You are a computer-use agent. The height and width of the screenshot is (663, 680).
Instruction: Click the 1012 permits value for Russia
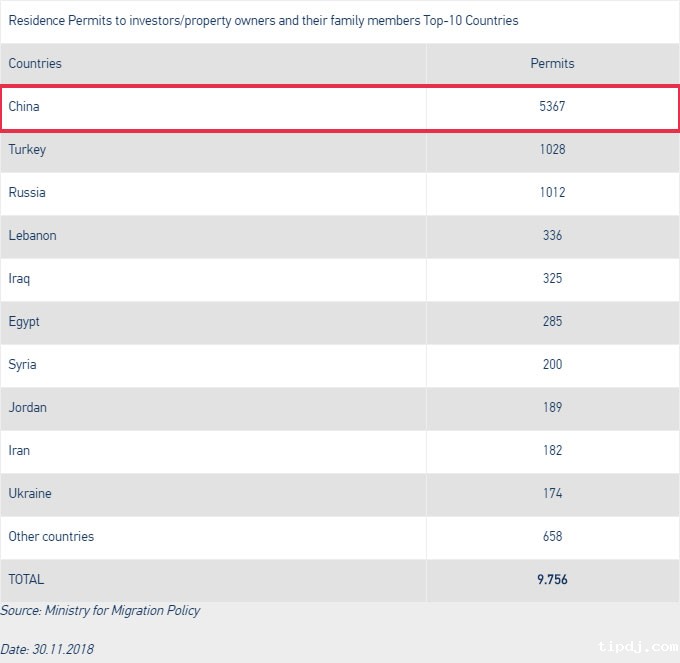552,192
